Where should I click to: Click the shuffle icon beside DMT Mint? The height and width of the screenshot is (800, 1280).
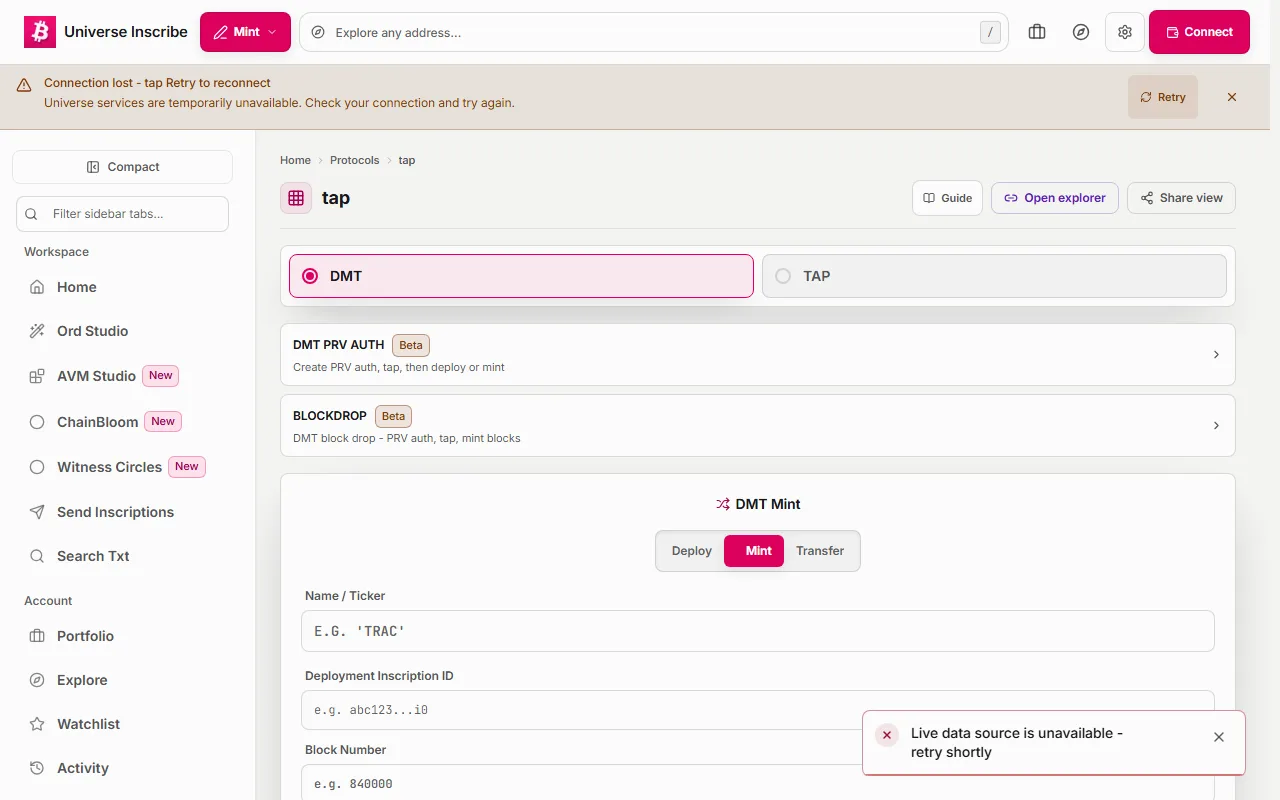click(x=723, y=504)
